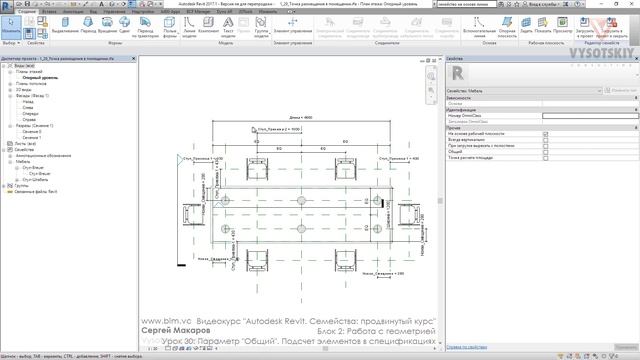Toggle 'Всегда вертикально' checkbox
640x360 pixels.
pos(545,140)
